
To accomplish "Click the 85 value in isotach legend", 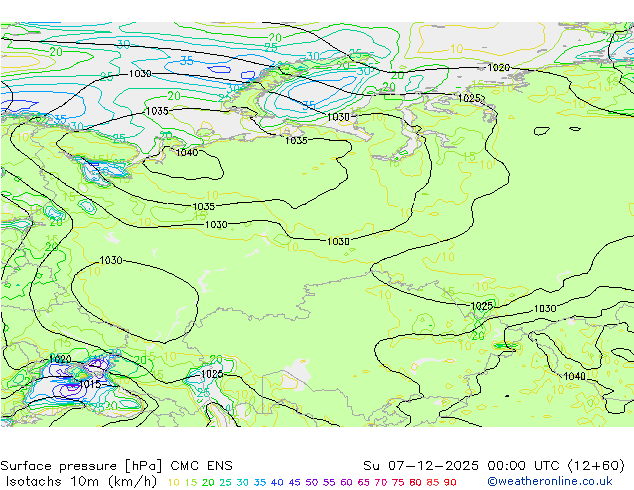I will [432, 482].
